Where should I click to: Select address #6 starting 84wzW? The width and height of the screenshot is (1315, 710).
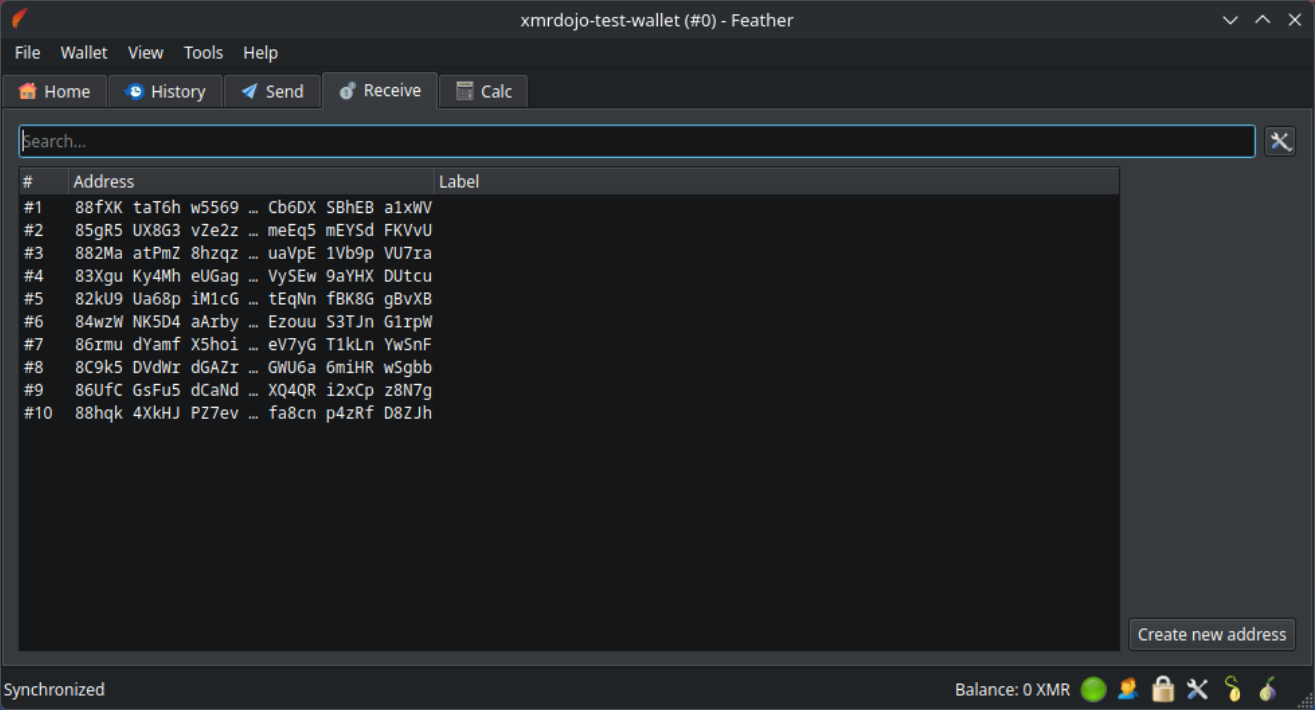tap(569, 322)
